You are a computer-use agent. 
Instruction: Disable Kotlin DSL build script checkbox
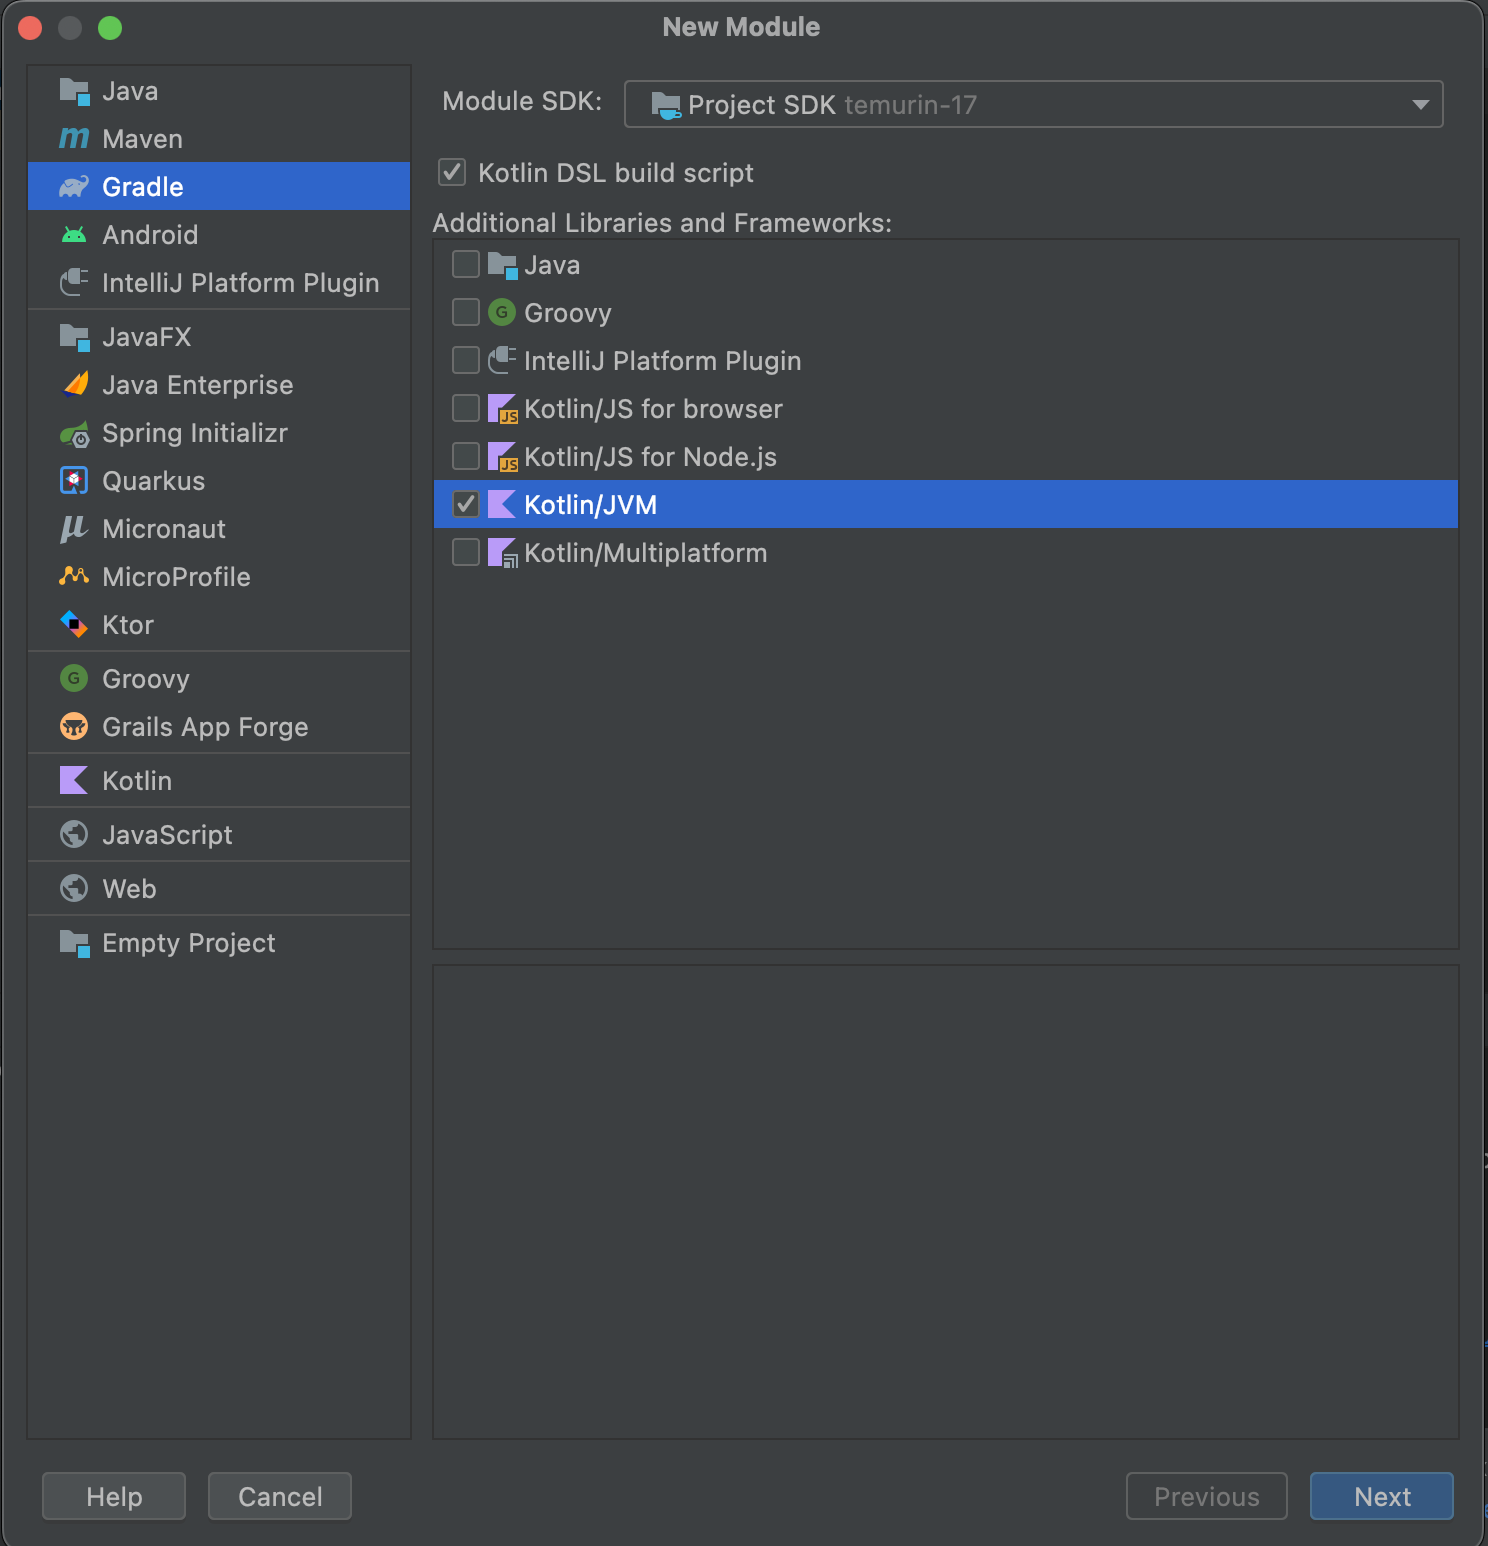[452, 172]
